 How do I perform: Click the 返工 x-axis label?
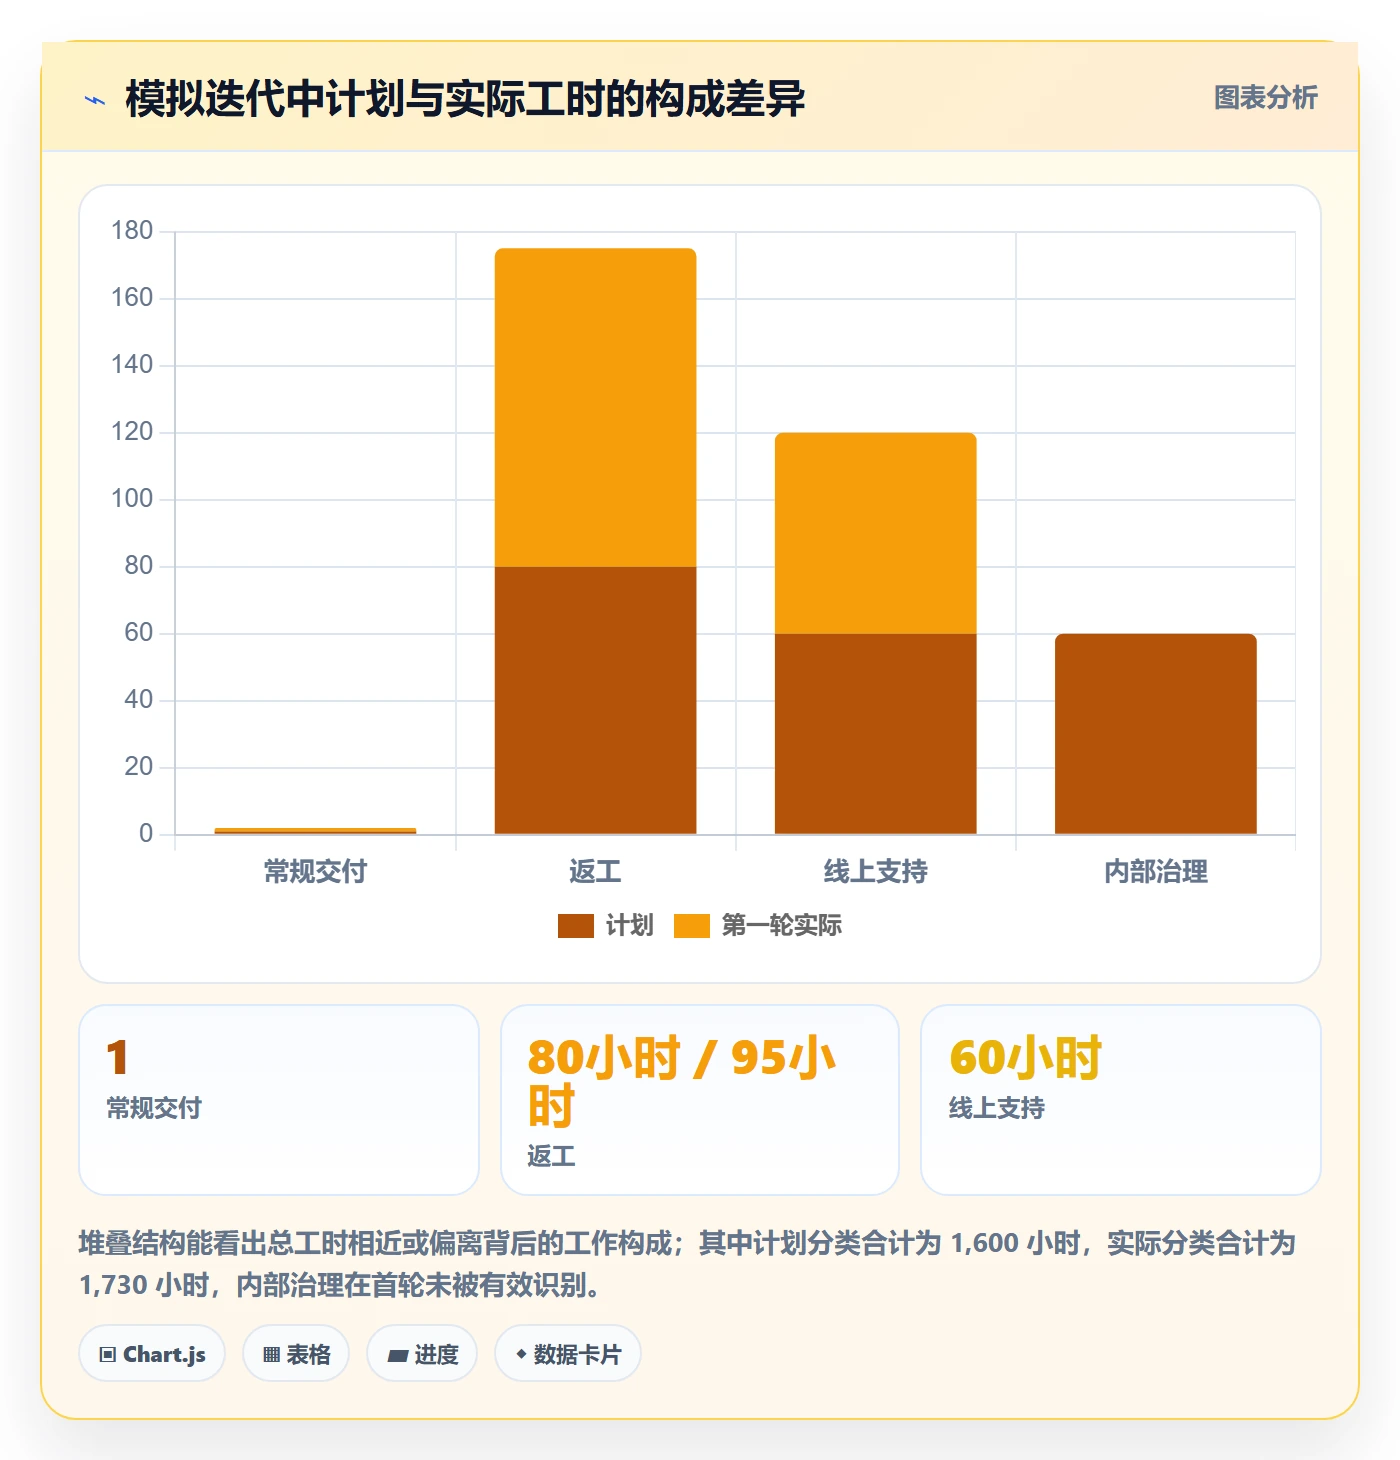click(596, 872)
